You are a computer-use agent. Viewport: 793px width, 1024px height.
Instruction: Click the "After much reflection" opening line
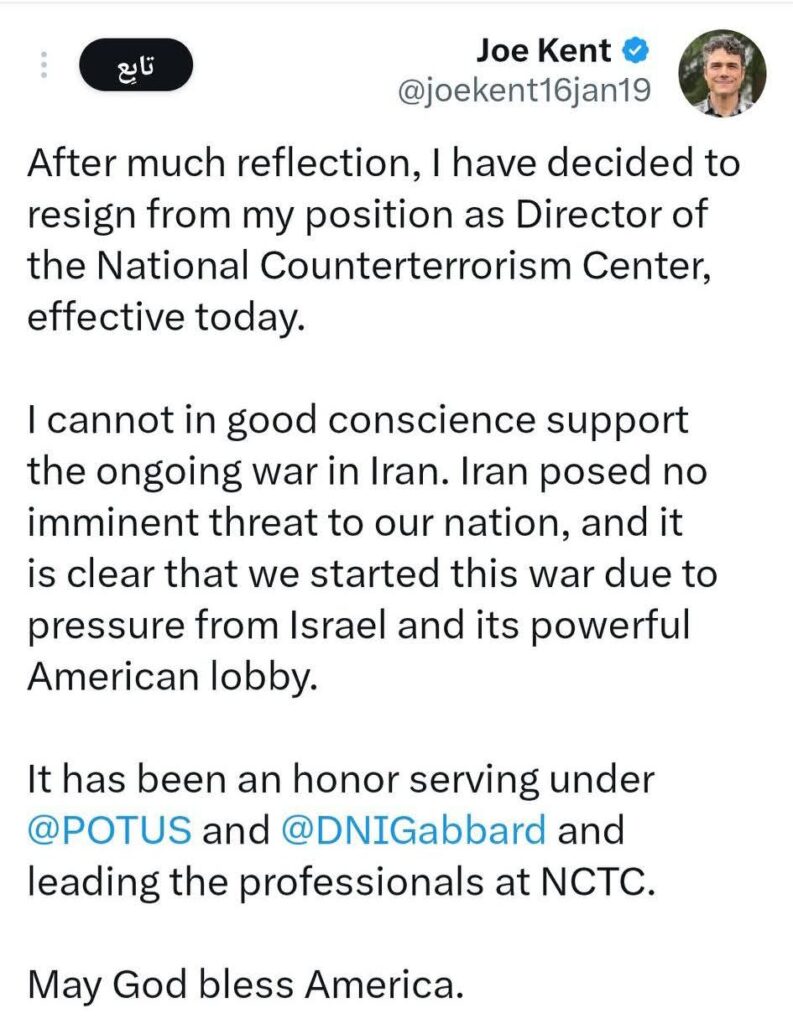pyautogui.click(x=385, y=164)
